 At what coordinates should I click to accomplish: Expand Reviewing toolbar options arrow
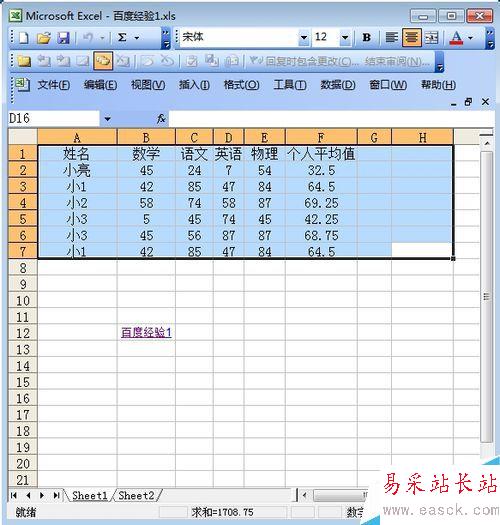(x=439, y=62)
